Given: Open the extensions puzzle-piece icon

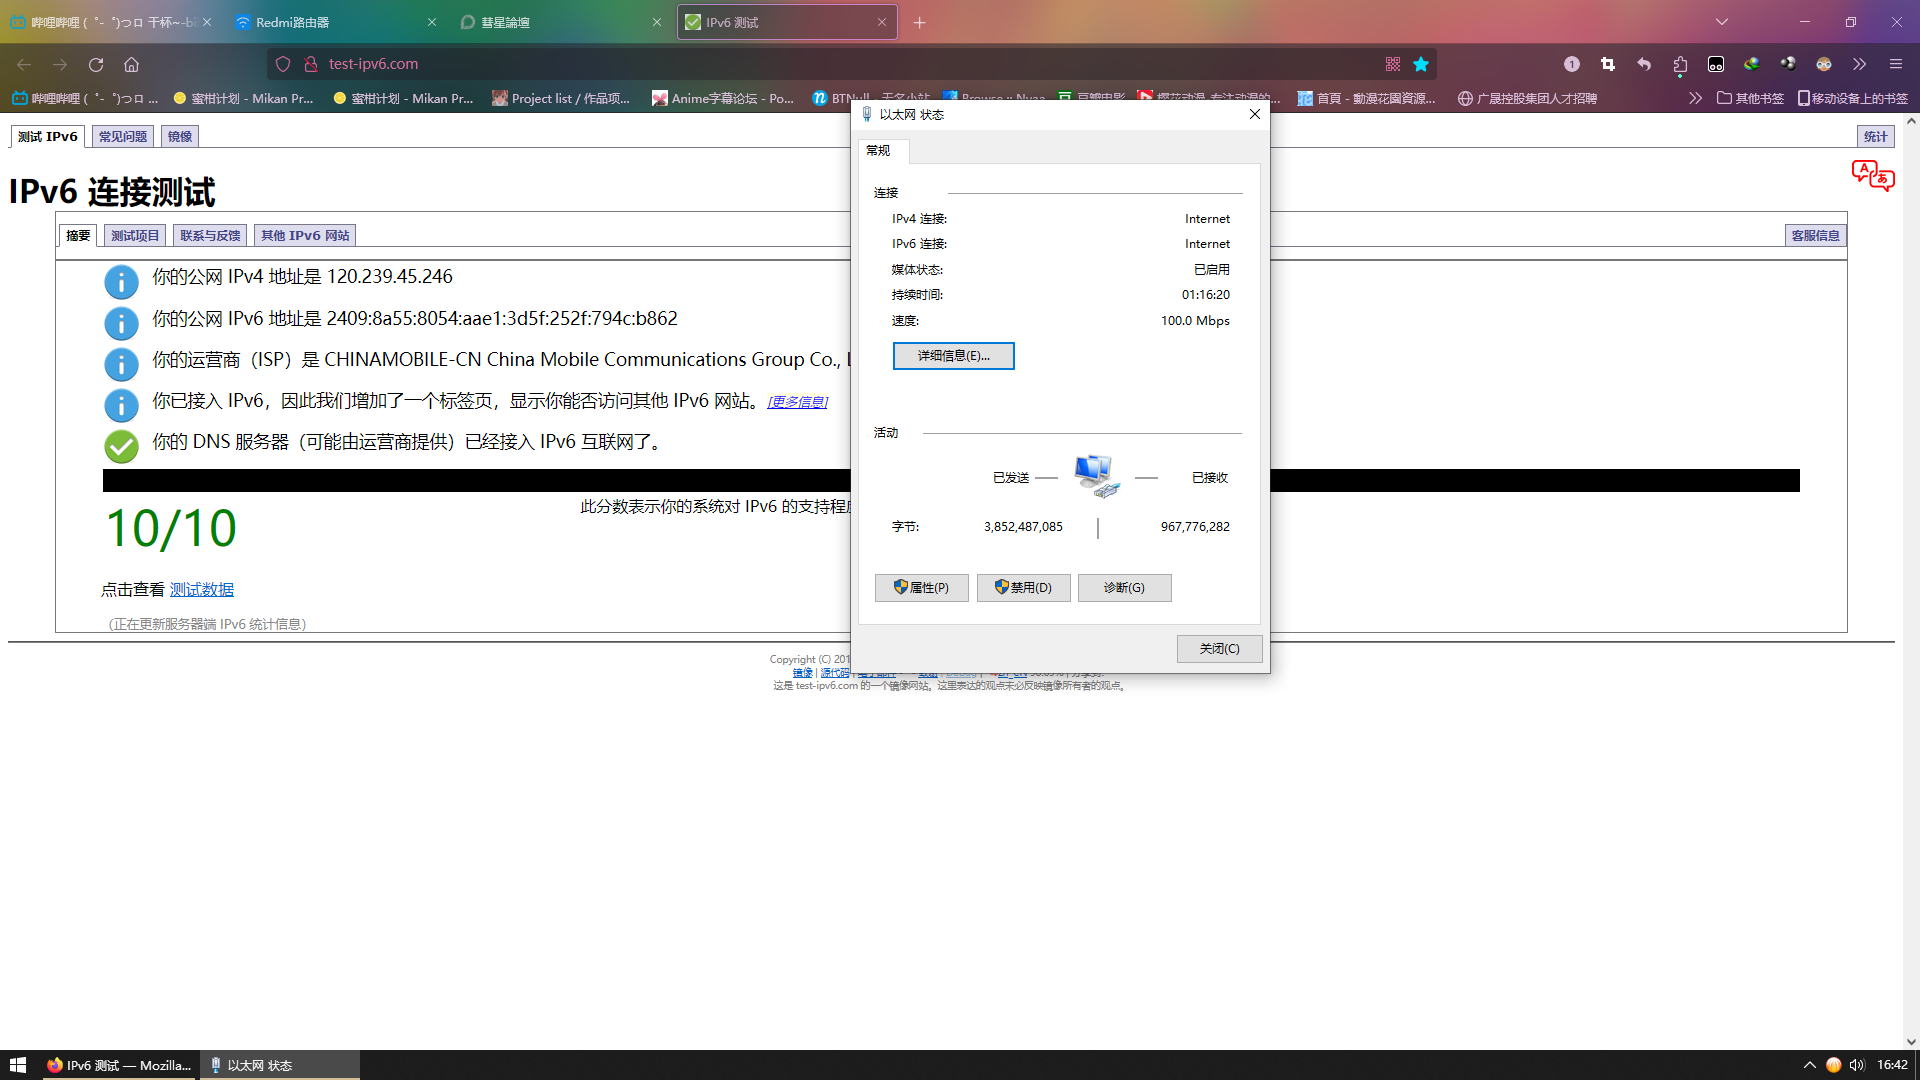Looking at the screenshot, I should point(1680,64).
